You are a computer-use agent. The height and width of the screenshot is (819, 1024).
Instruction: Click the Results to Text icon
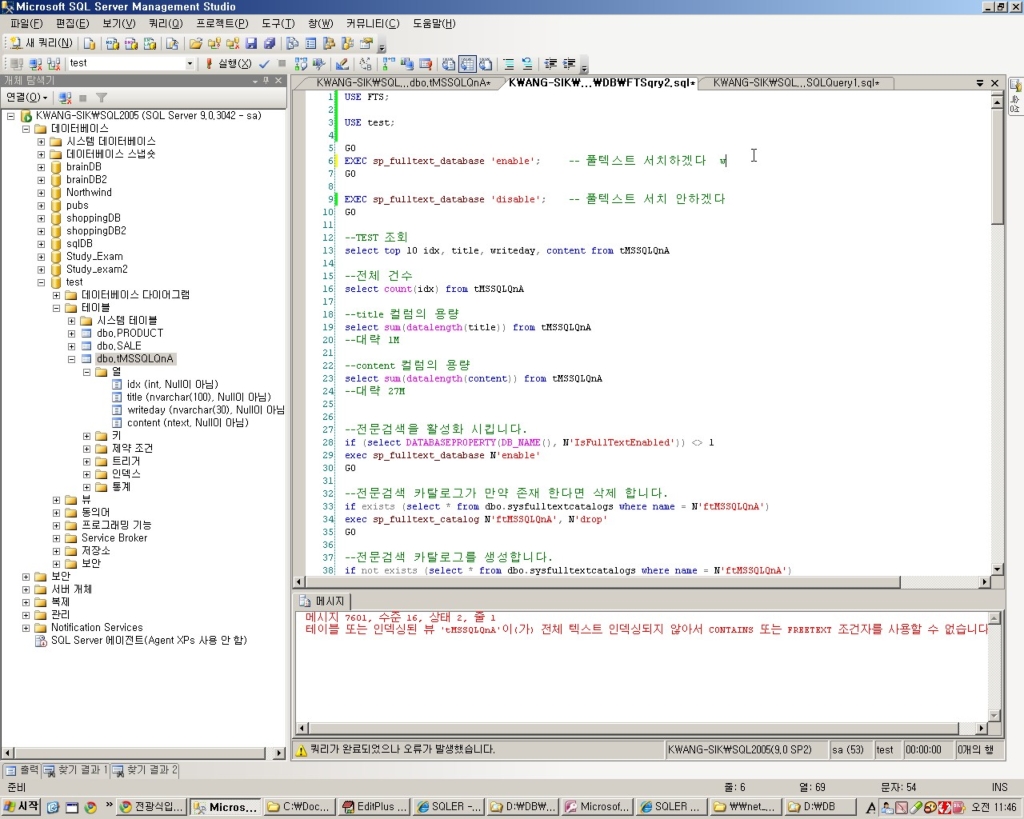click(x=449, y=63)
